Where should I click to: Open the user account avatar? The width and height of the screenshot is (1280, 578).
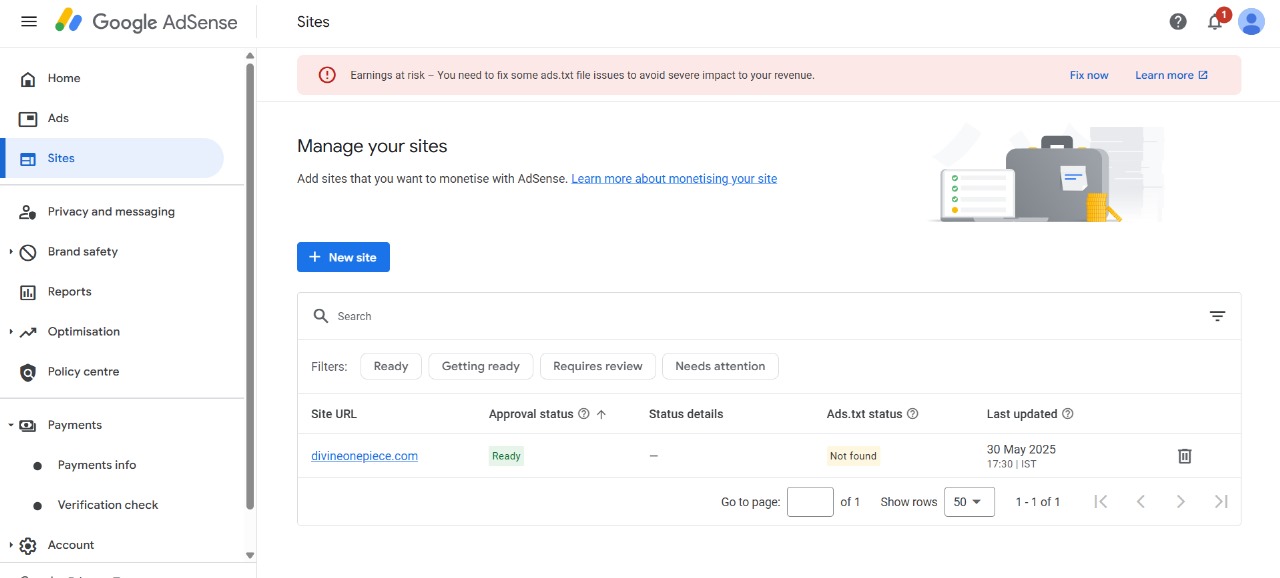[x=1251, y=21]
